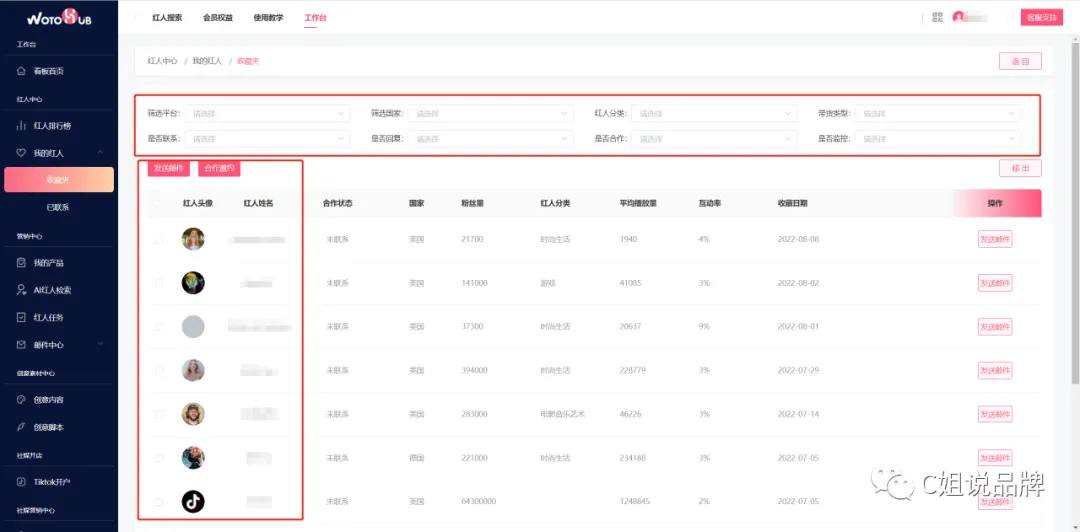
Task: Click the pink 合作邀约 button
Action: click(219, 168)
